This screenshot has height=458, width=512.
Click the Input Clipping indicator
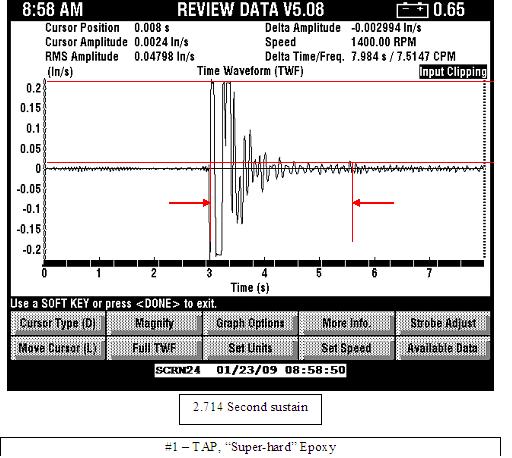coord(453,72)
